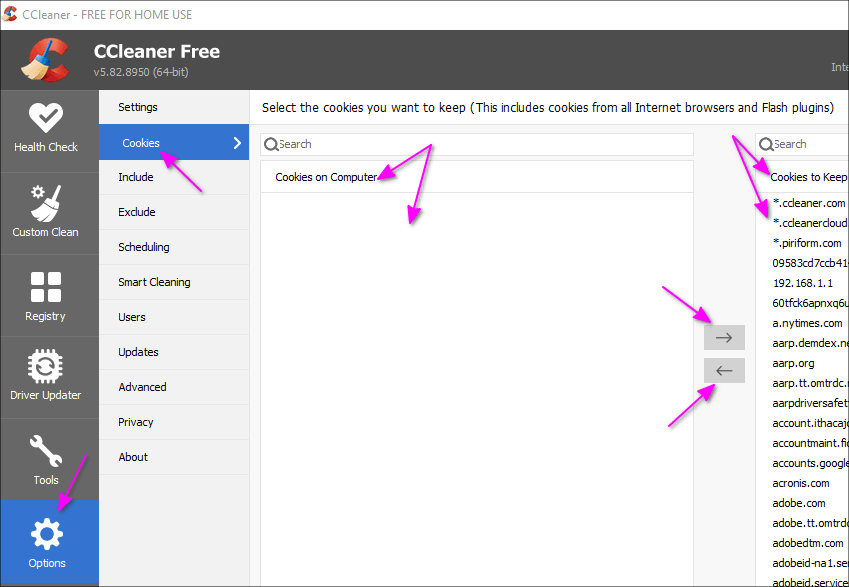
Task: Open the Users options page
Action: click(174, 317)
